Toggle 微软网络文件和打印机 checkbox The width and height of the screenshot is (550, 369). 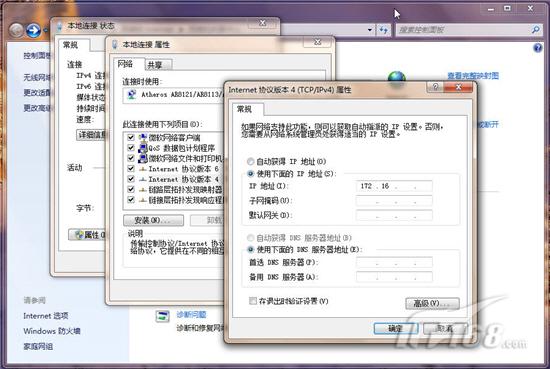tap(131, 158)
